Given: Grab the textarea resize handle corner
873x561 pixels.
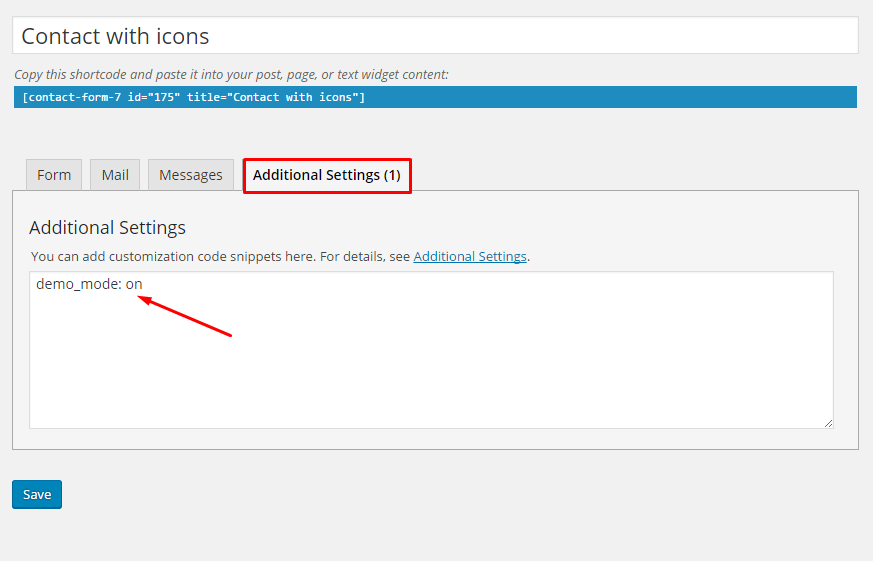Looking at the screenshot, I should point(828,423).
